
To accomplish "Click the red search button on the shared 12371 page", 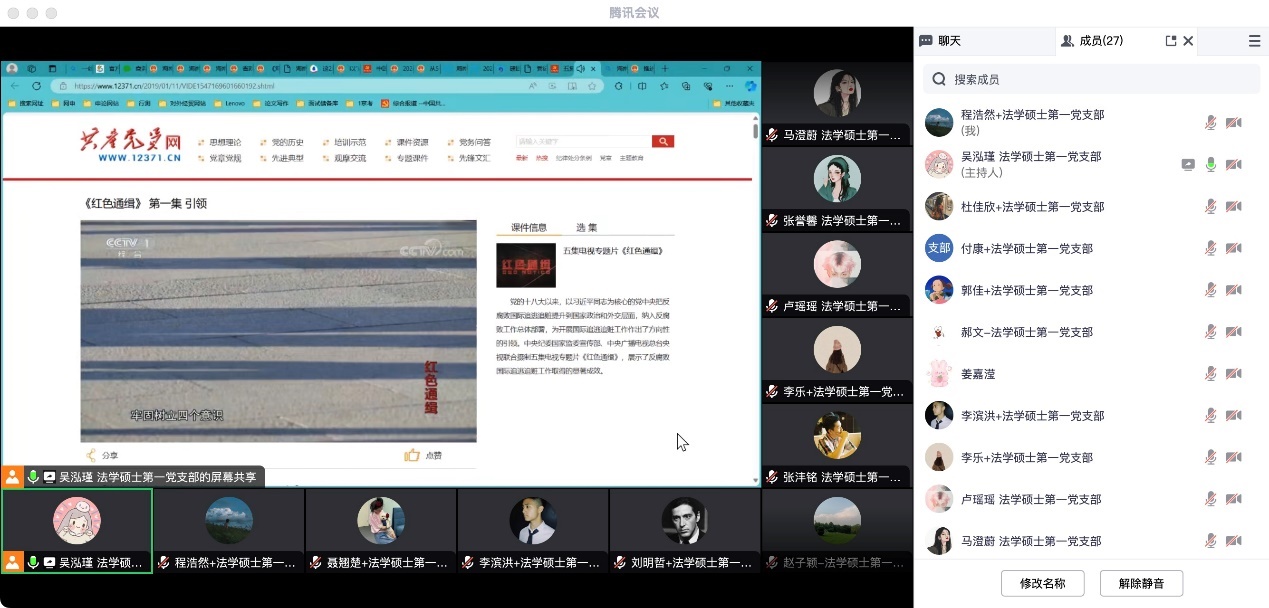I will pos(662,142).
